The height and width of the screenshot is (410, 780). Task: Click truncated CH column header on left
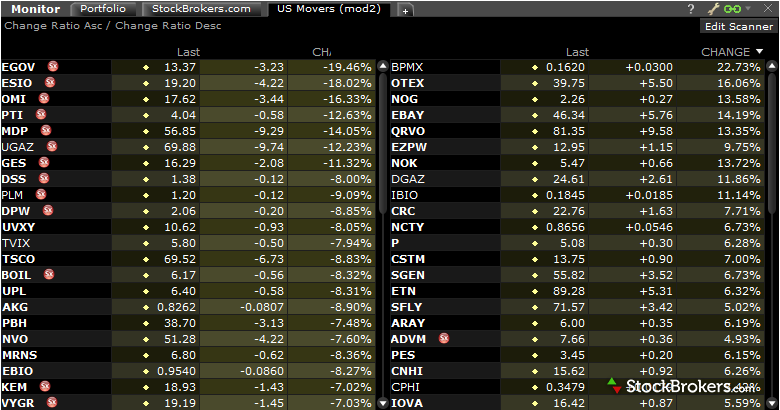321,52
